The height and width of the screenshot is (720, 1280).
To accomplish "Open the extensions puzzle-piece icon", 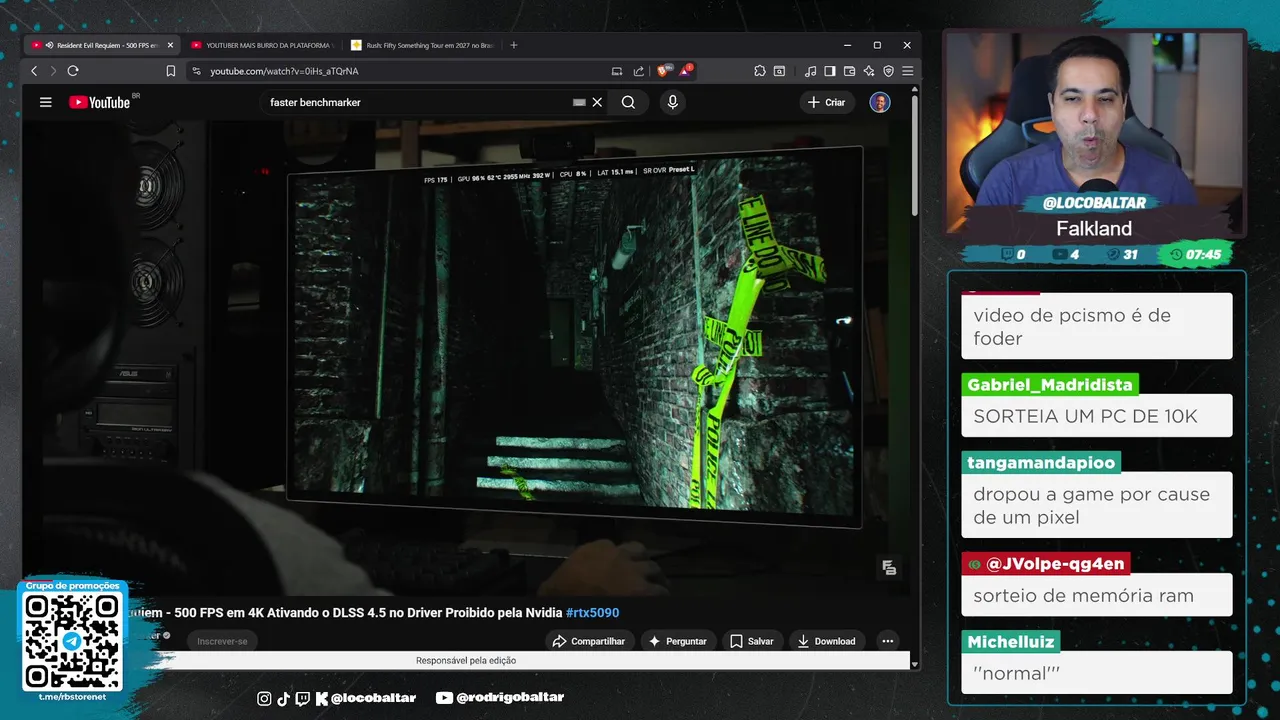I will click(x=760, y=71).
